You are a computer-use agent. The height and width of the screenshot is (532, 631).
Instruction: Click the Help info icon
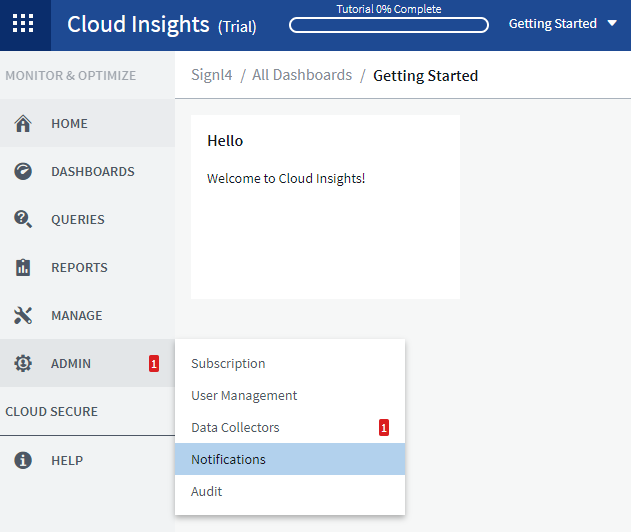(x=23, y=460)
